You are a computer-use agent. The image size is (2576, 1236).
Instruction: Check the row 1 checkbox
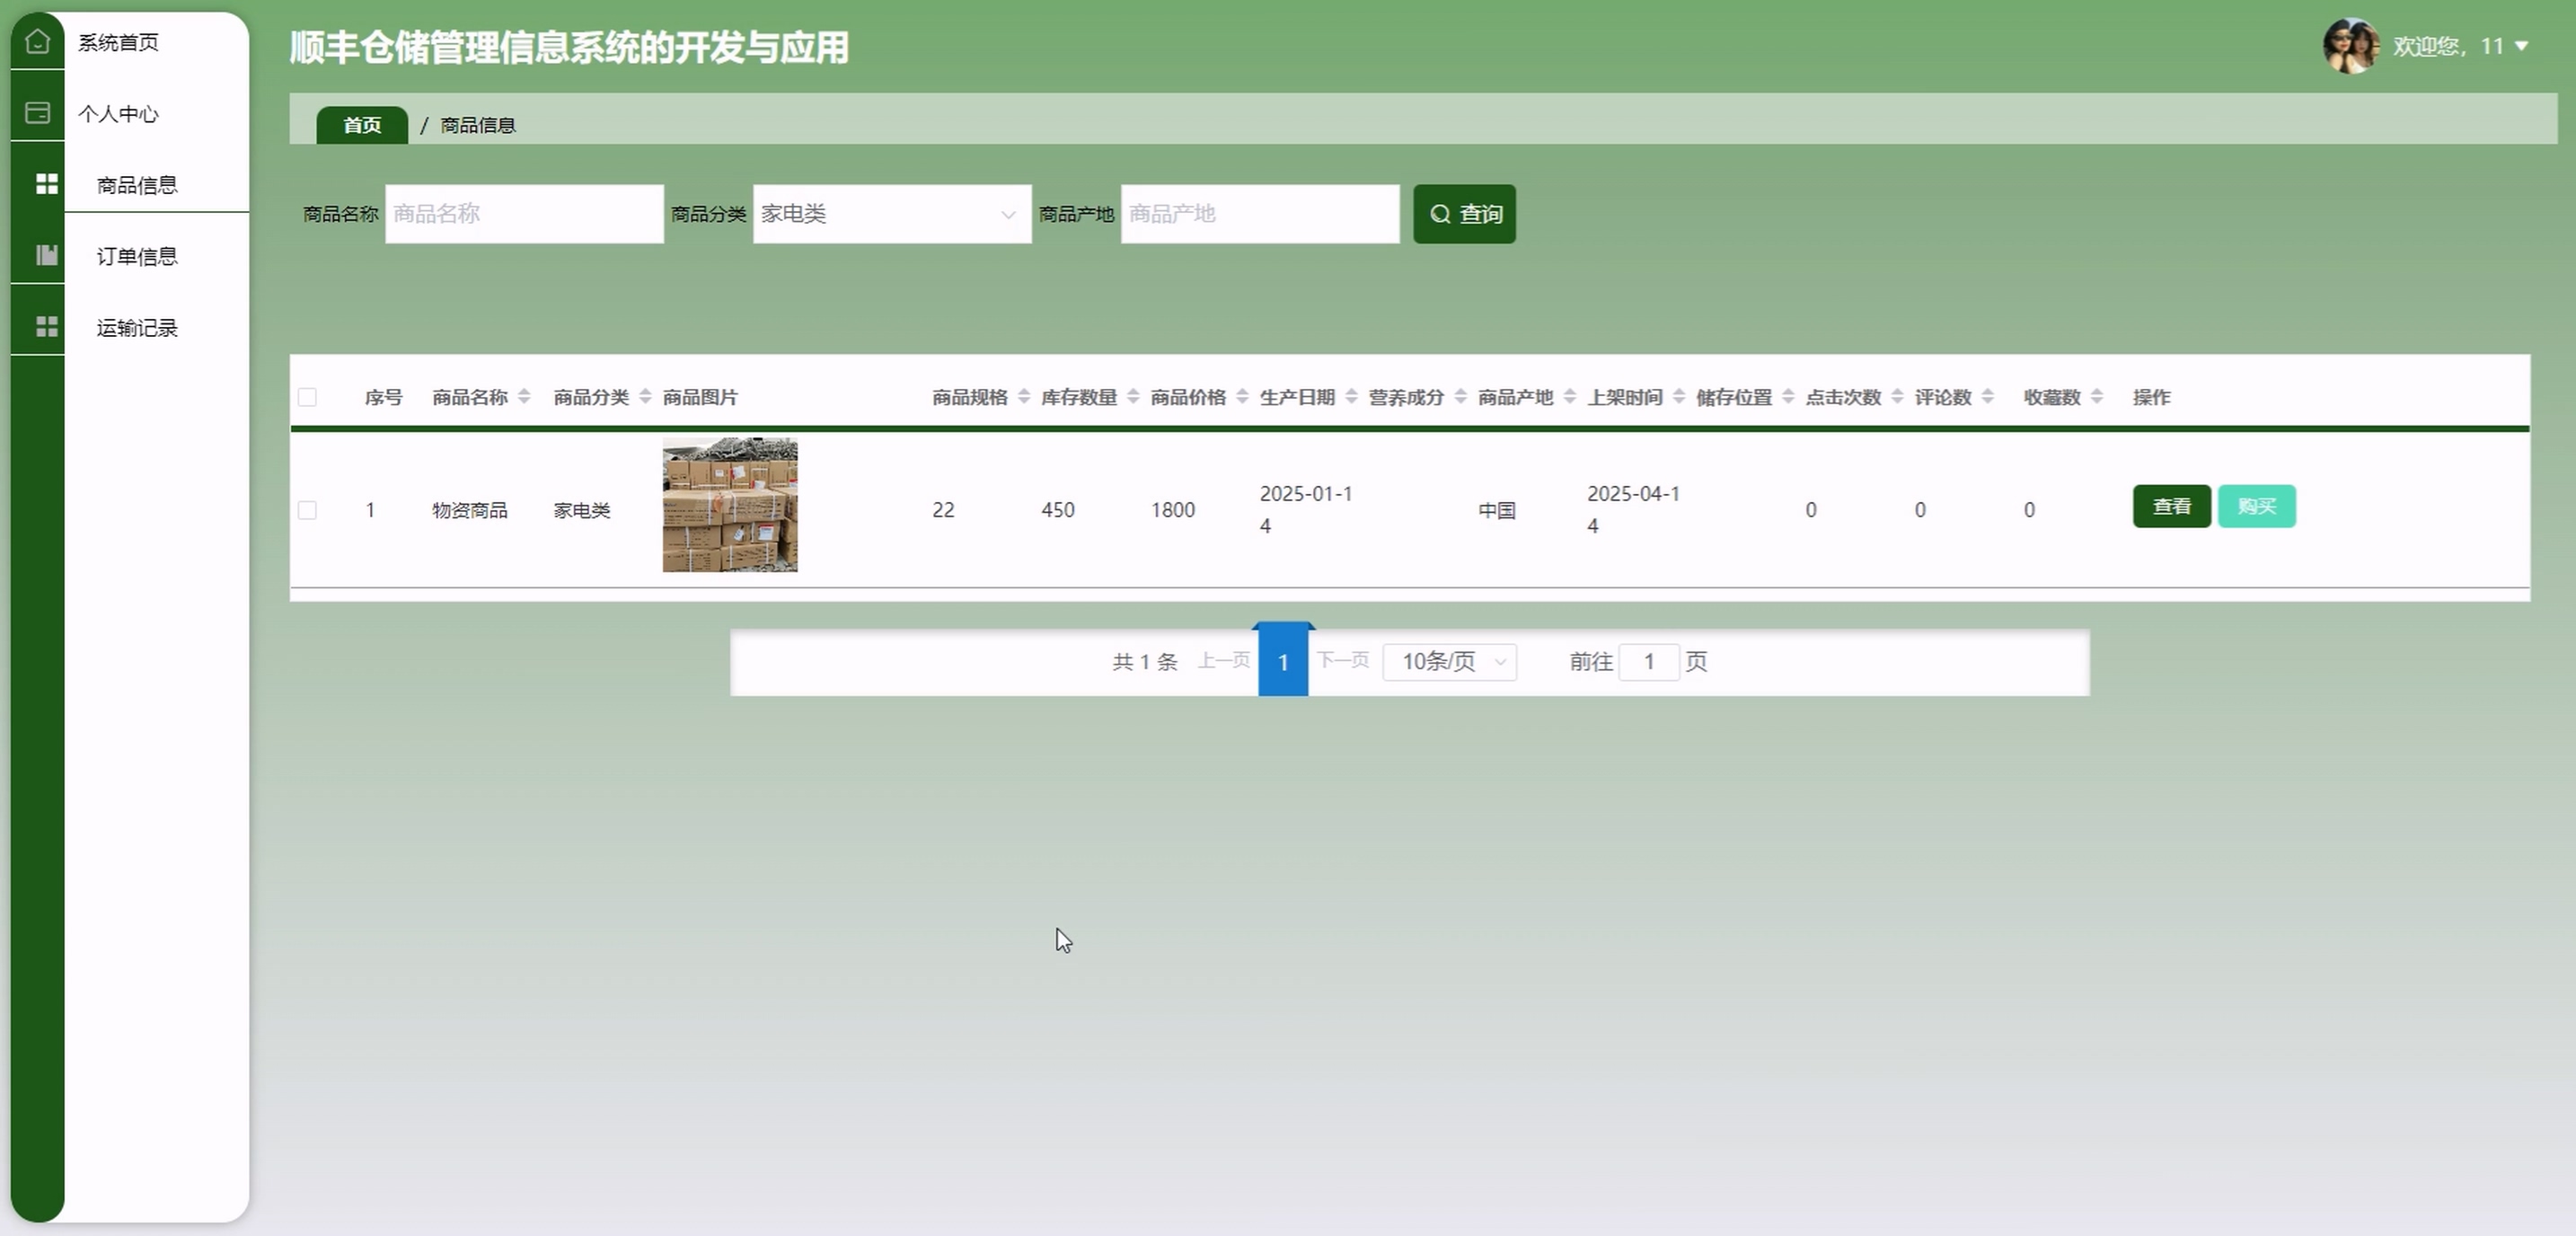308,510
